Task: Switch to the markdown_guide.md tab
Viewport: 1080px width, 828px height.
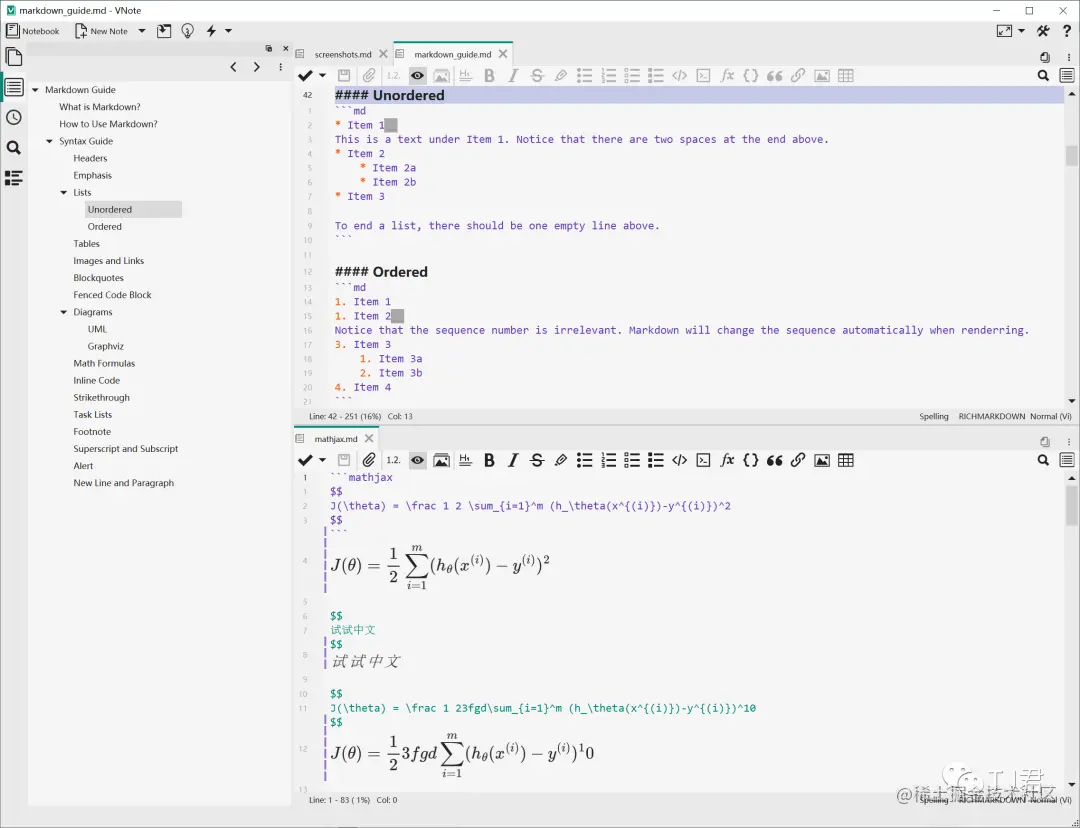Action: tap(453, 54)
